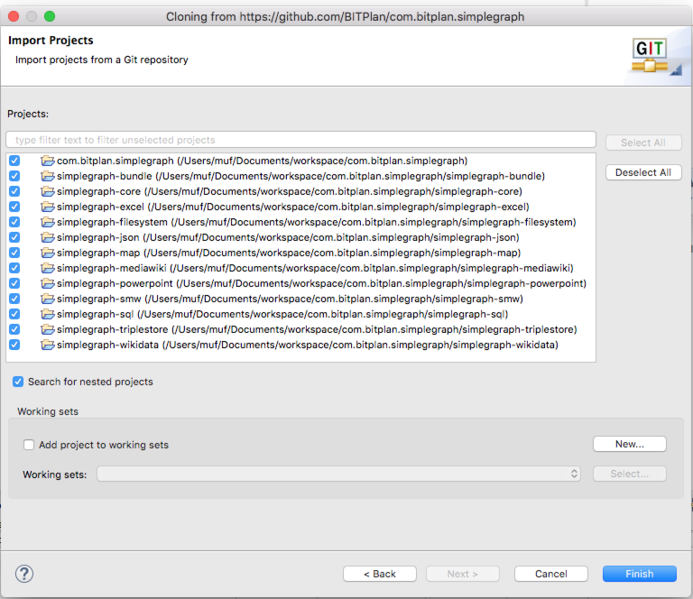Viewport: 693px width, 599px height.
Task: Go back with the Back button
Action: (379, 574)
